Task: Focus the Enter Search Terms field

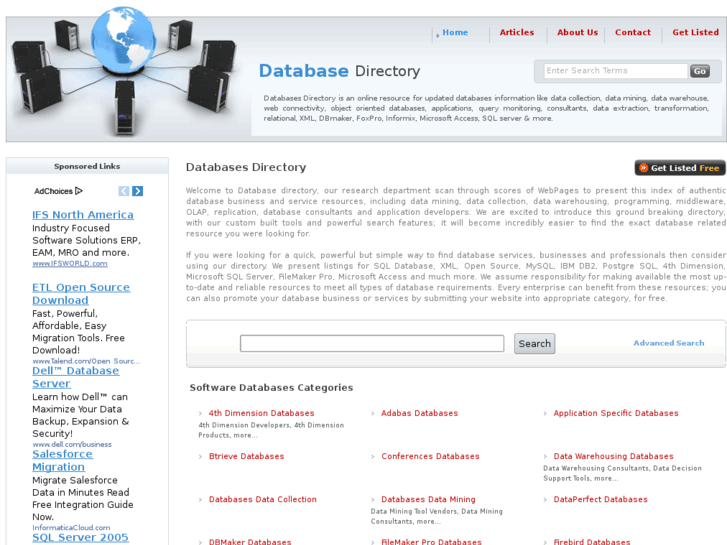Action: 615,71
